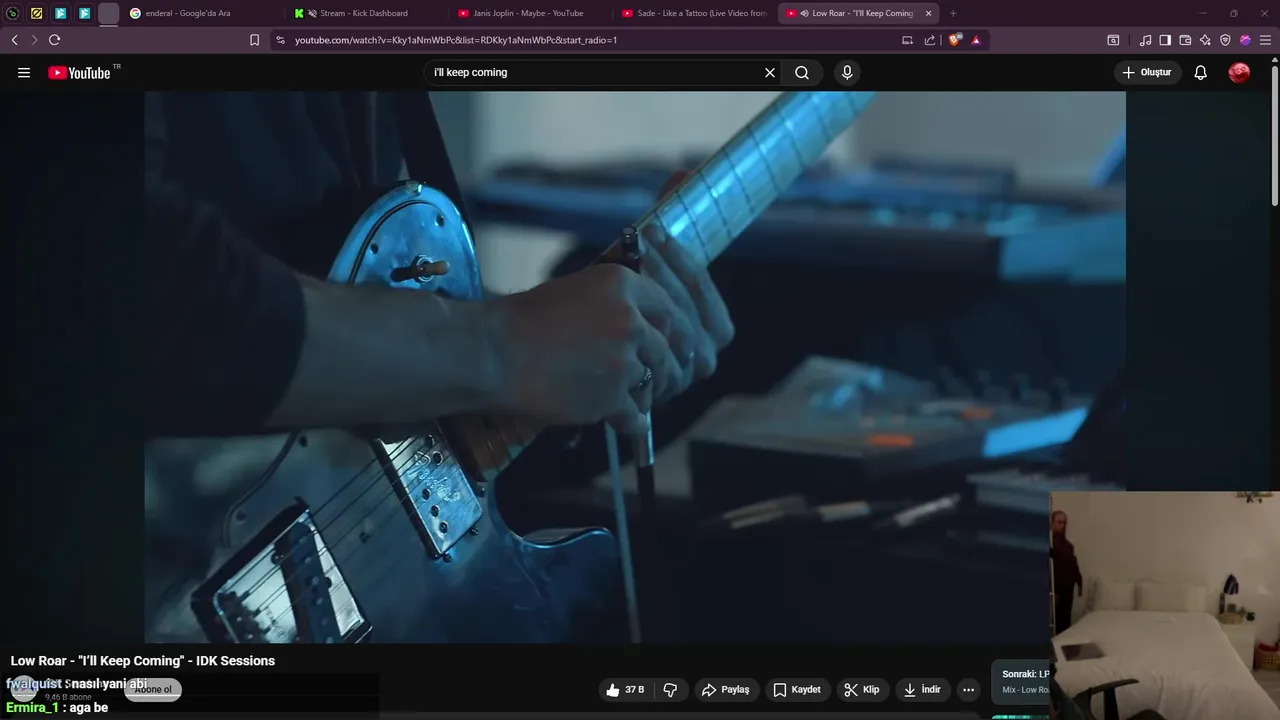
Task: Go back with the browser back arrow
Action: [14, 40]
